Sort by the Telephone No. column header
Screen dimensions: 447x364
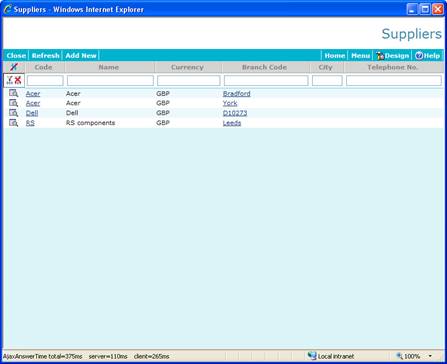[392, 67]
